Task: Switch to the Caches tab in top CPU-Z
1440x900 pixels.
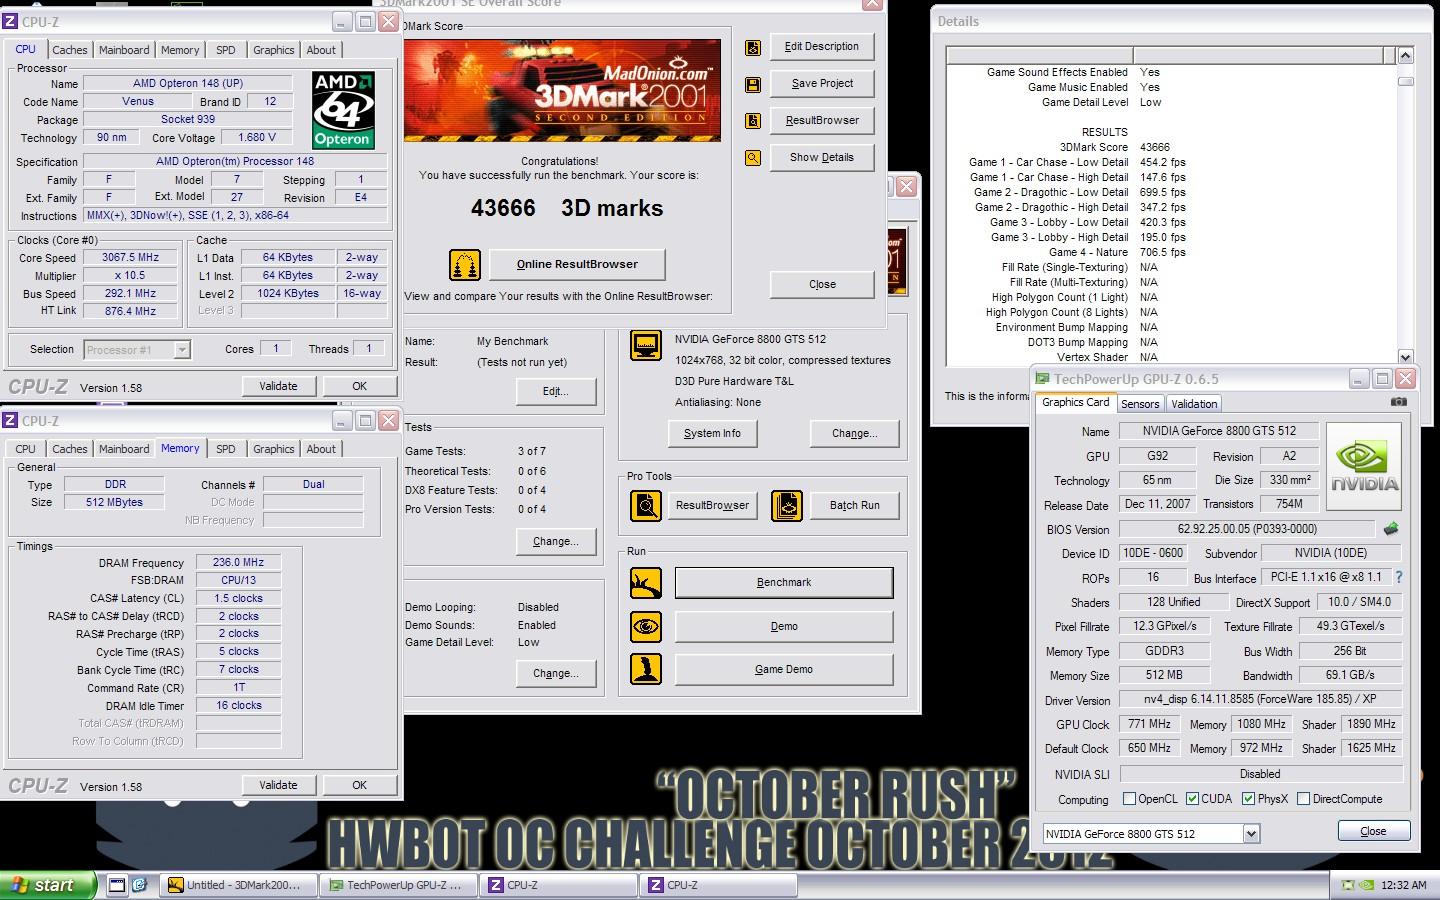Action: coord(70,50)
